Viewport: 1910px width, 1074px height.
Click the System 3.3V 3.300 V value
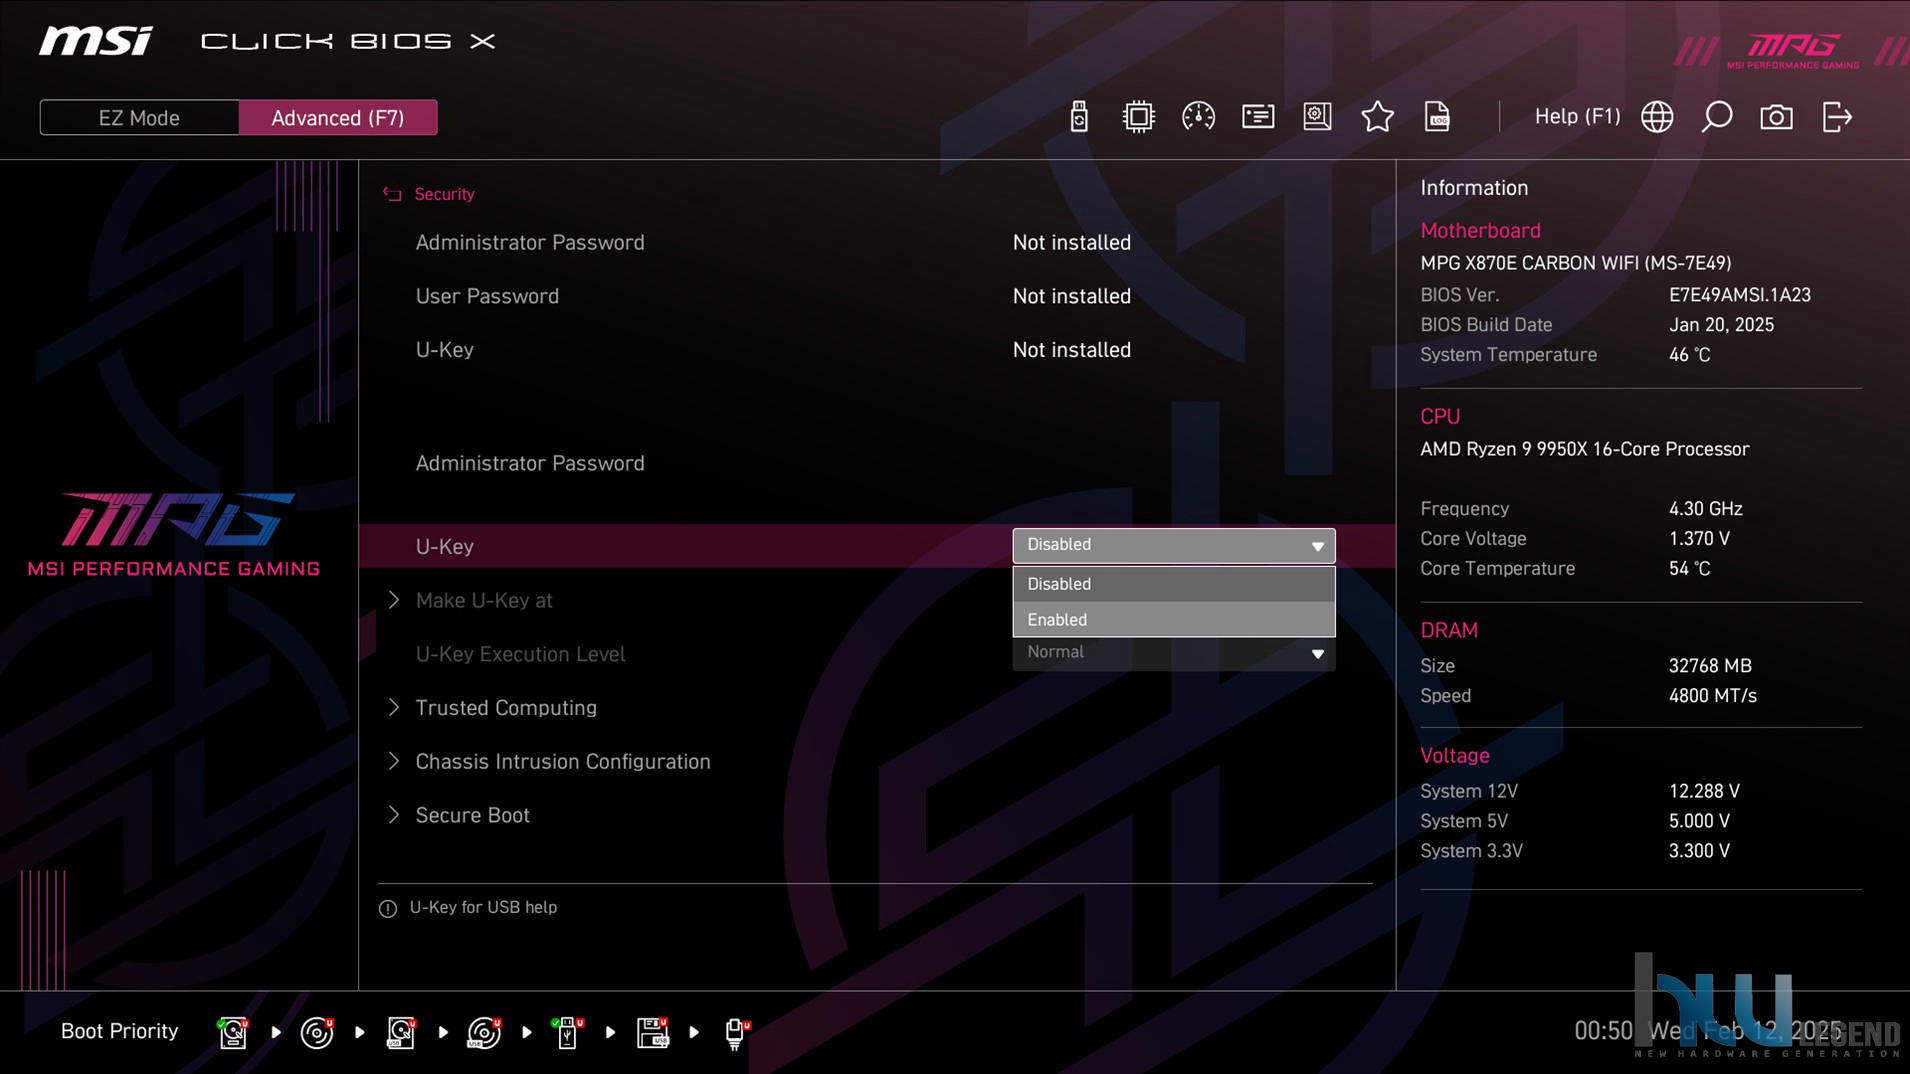coord(1698,851)
